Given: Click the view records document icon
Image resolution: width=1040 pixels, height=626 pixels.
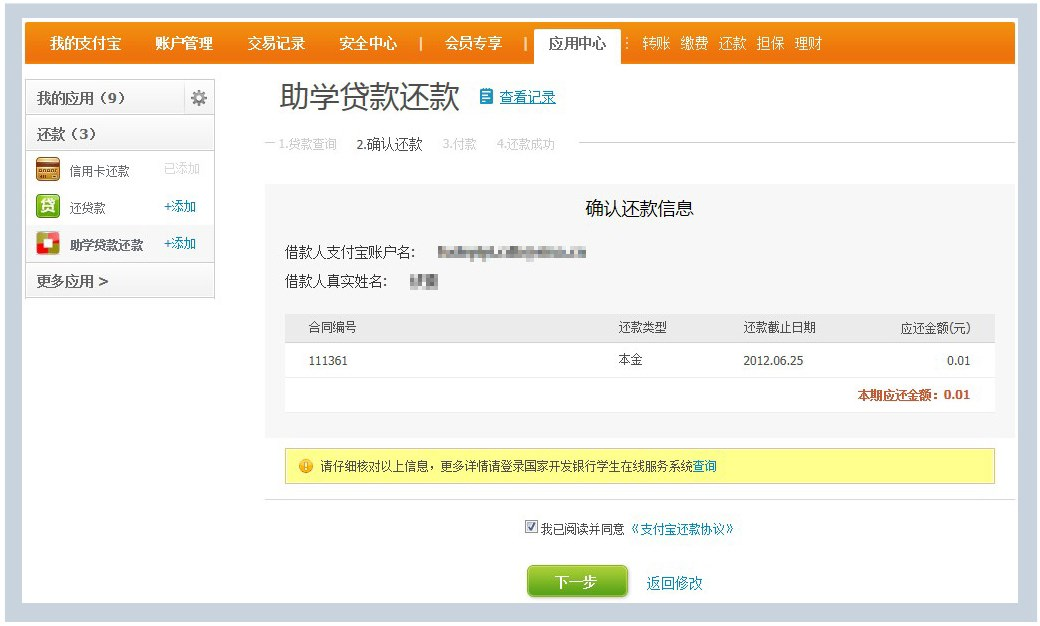Looking at the screenshot, I should click(486, 97).
